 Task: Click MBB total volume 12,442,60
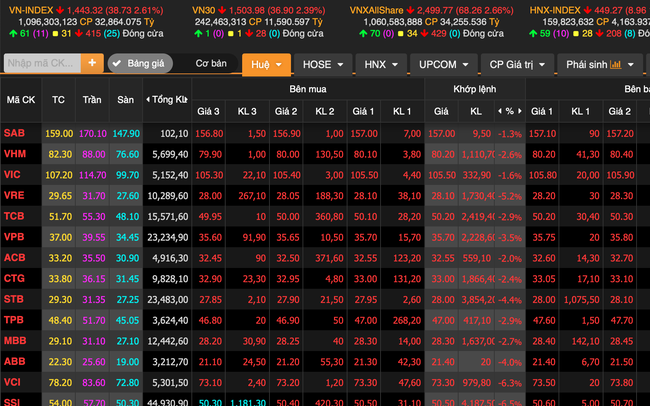point(167,341)
